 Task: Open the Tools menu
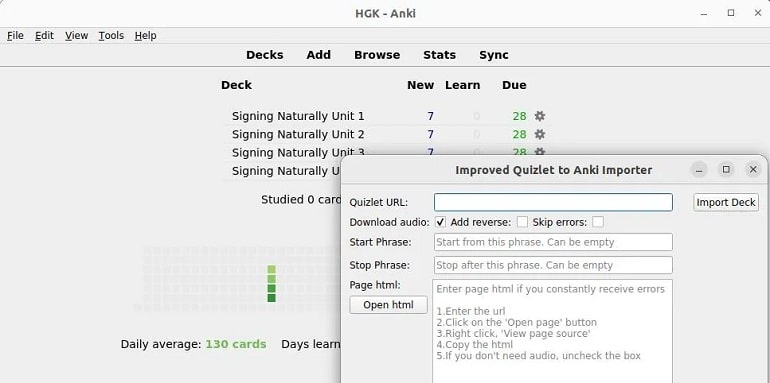click(x=111, y=35)
